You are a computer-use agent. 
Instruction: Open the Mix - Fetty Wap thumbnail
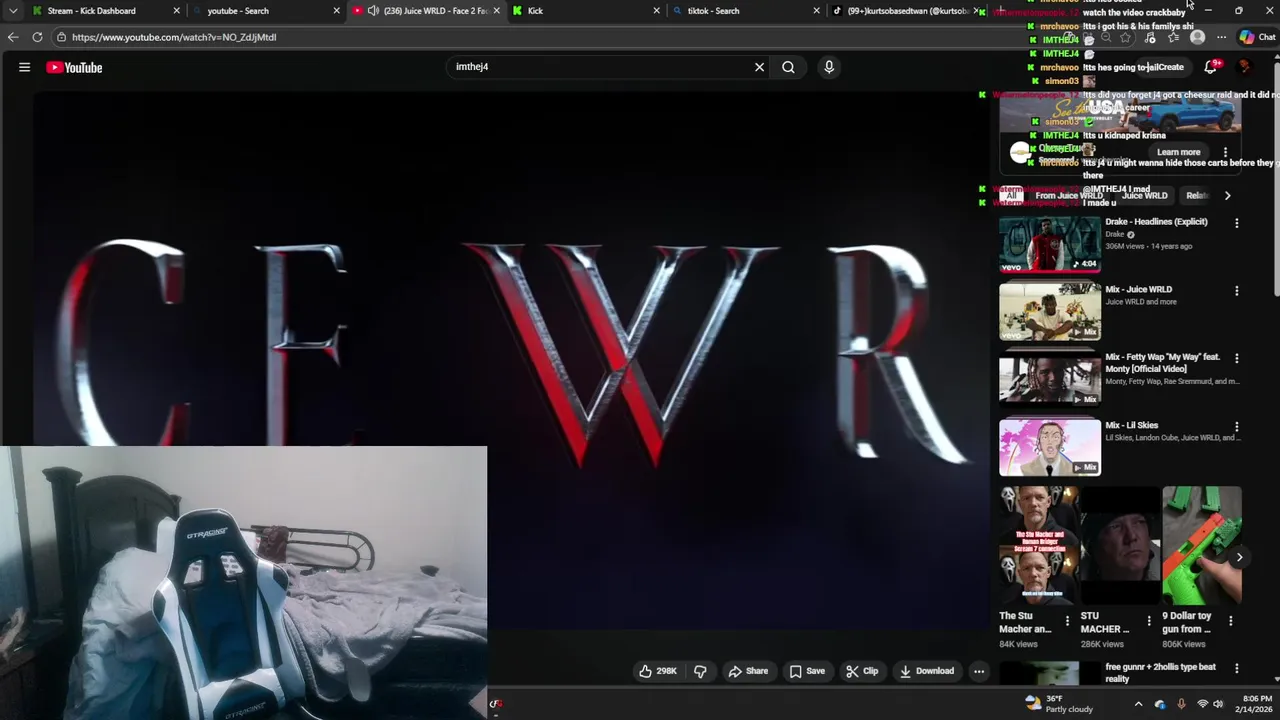point(1050,379)
